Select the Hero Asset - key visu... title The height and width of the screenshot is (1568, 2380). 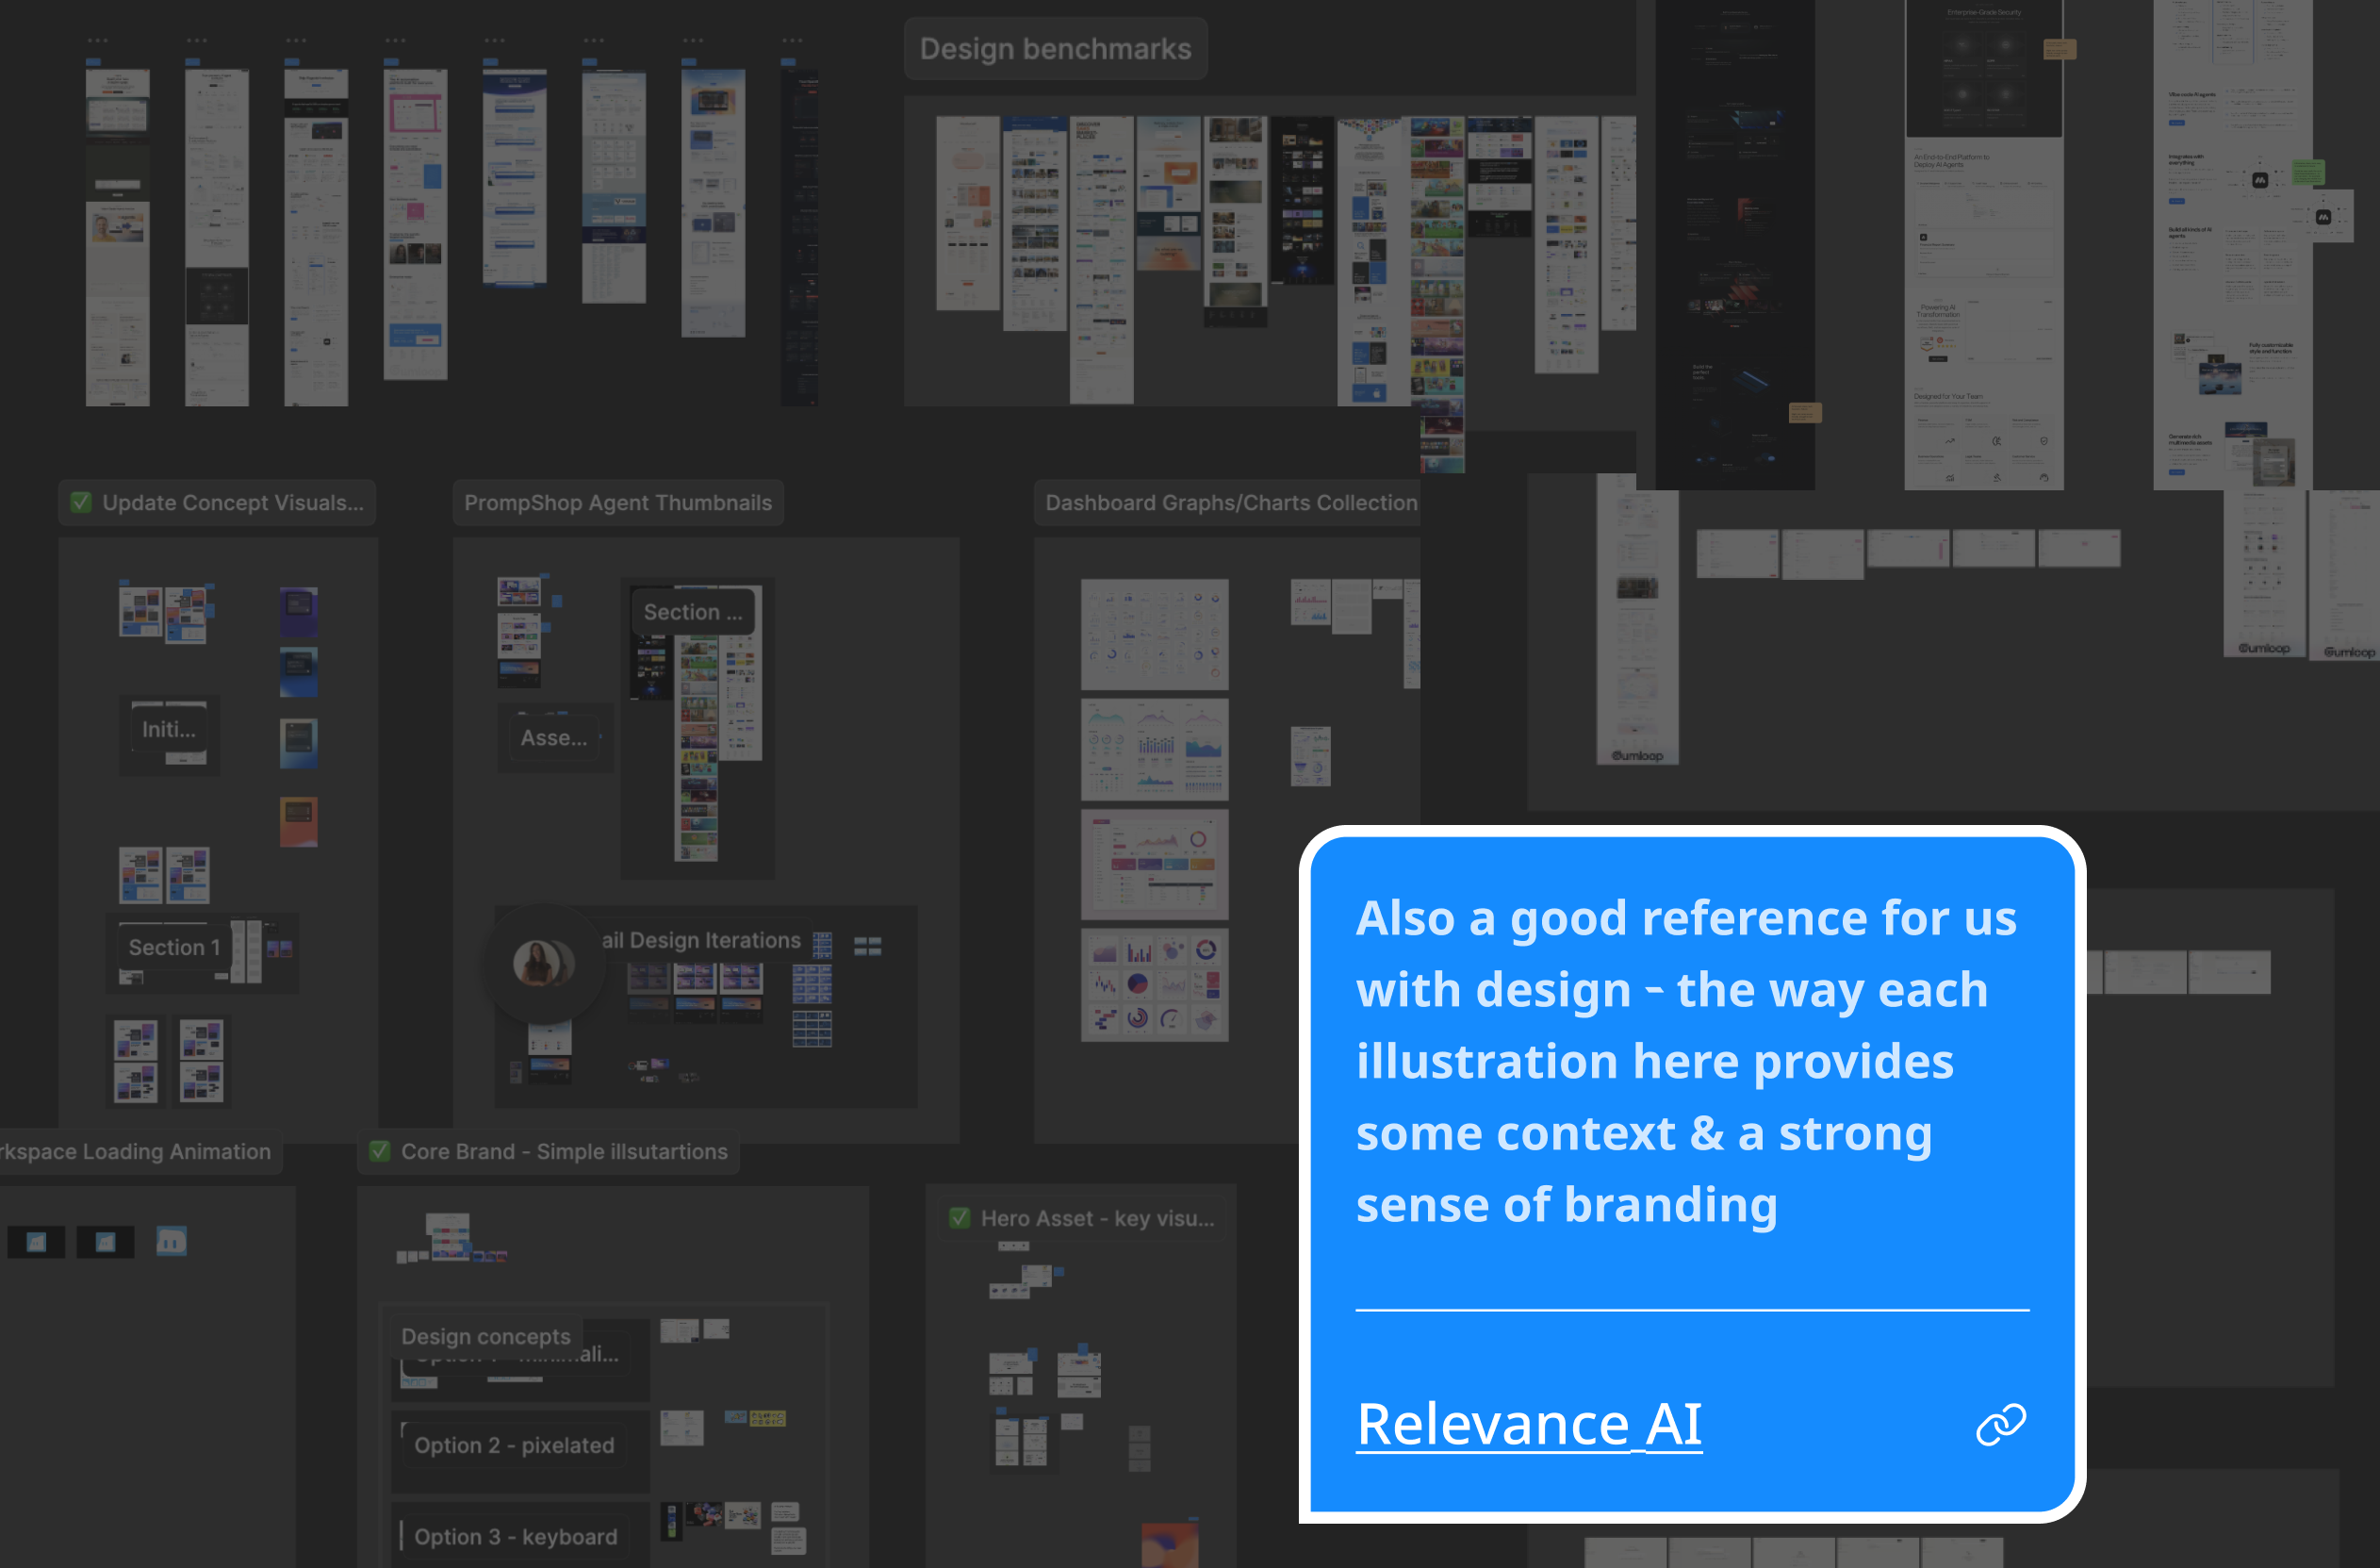point(1082,1219)
